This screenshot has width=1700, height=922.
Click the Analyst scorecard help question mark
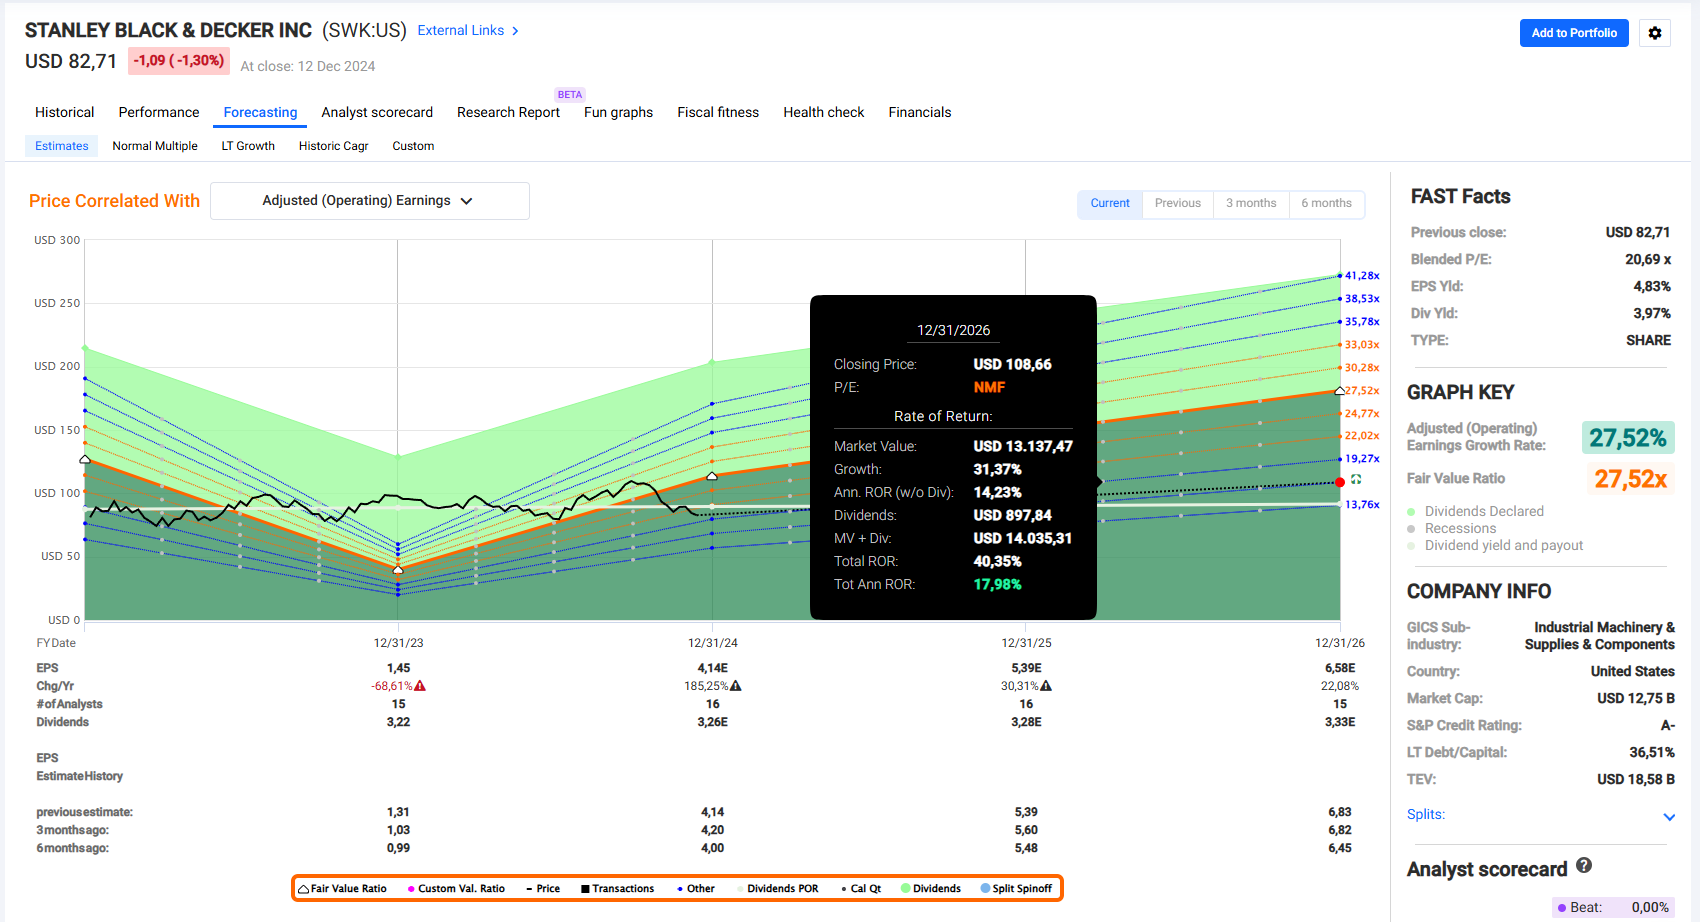(1584, 866)
